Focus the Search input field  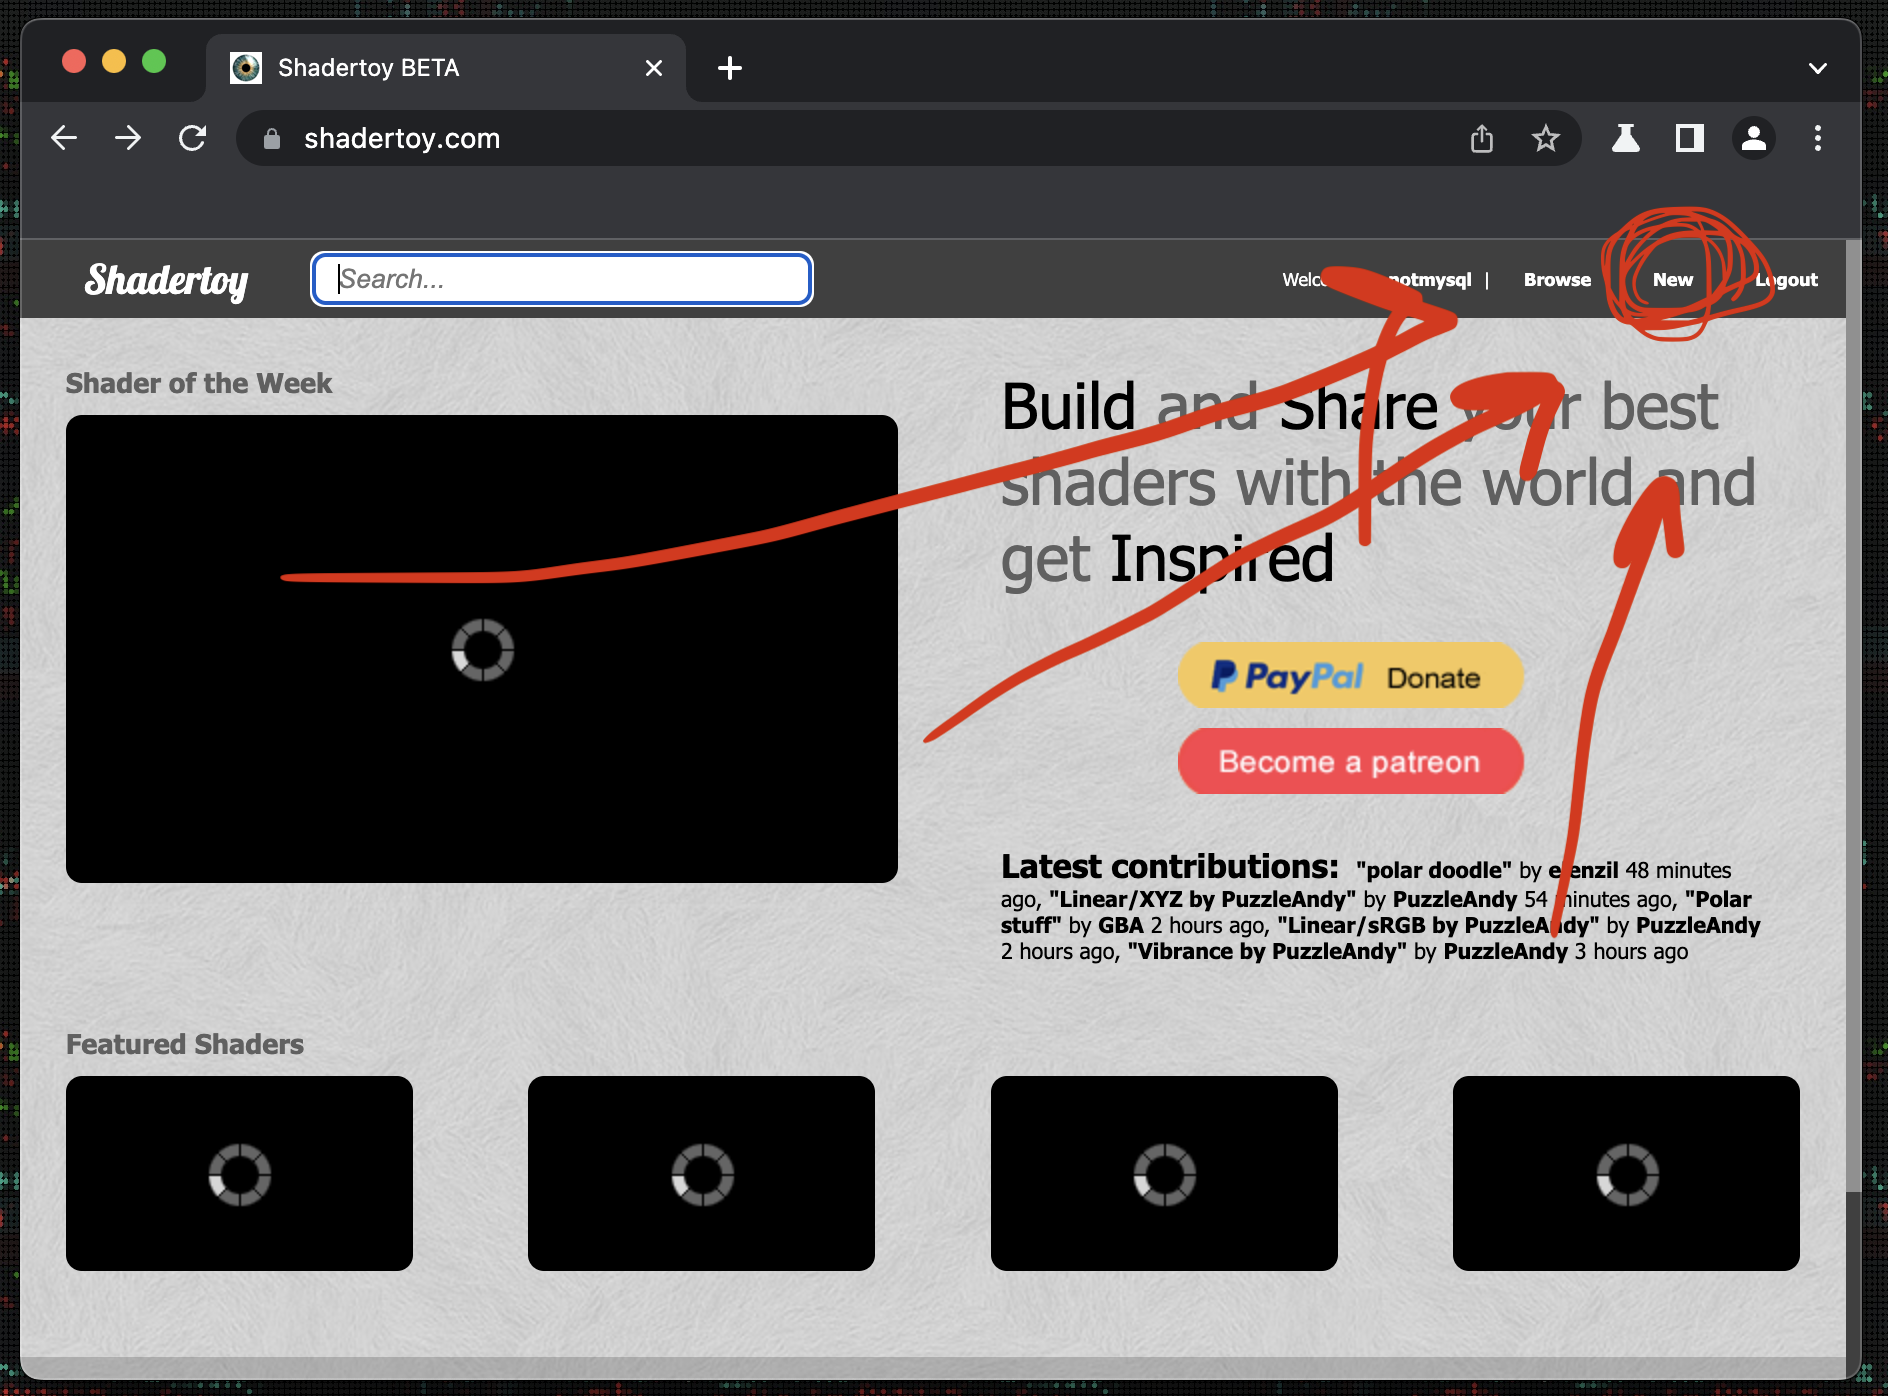(x=562, y=279)
